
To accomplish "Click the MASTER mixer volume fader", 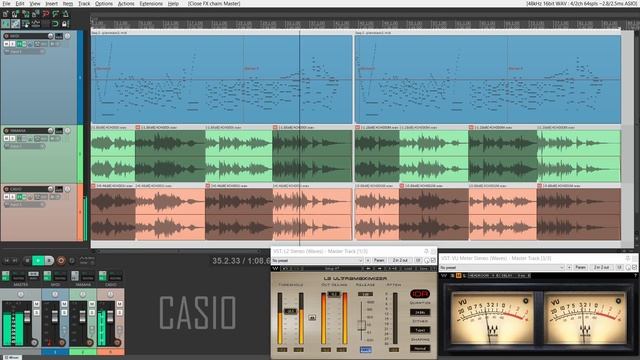I will point(27,317).
